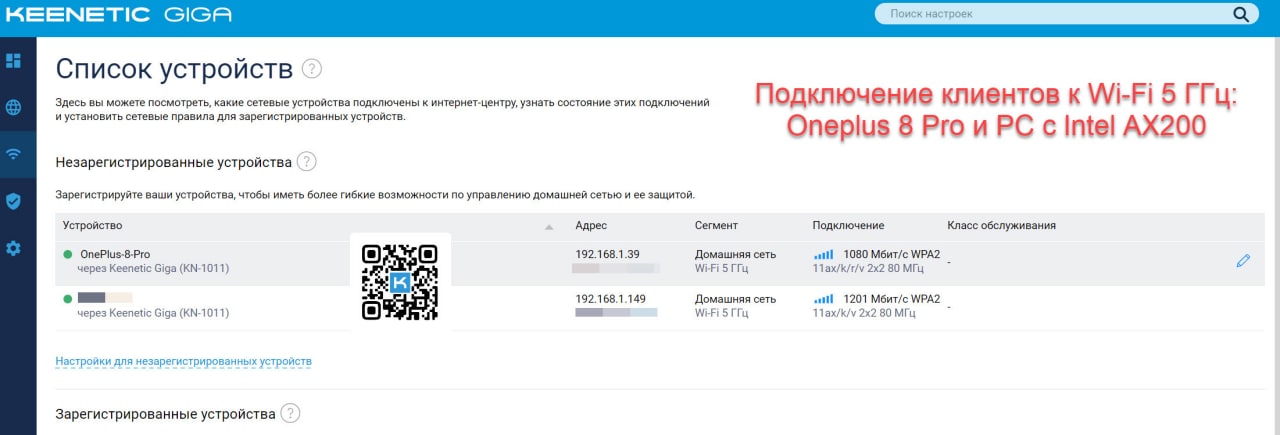Open the security shield sidebar icon
The width and height of the screenshot is (1280, 435).
[13, 201]
